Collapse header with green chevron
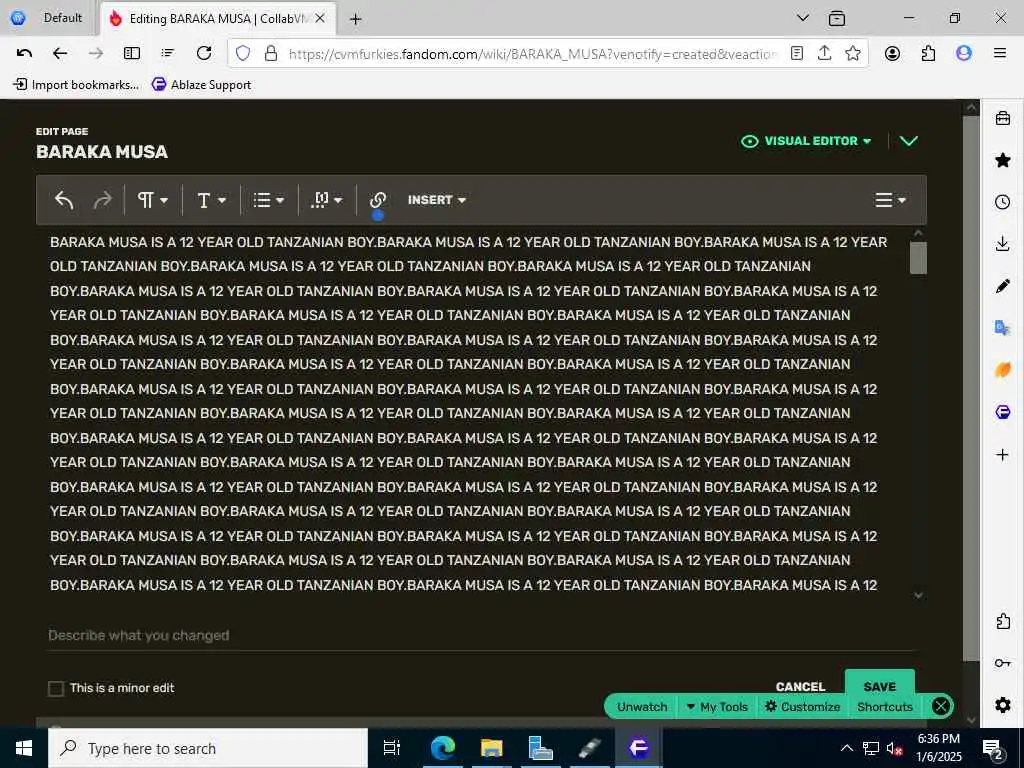Screen dimensions: 1024x768 (x=909, y=141)
